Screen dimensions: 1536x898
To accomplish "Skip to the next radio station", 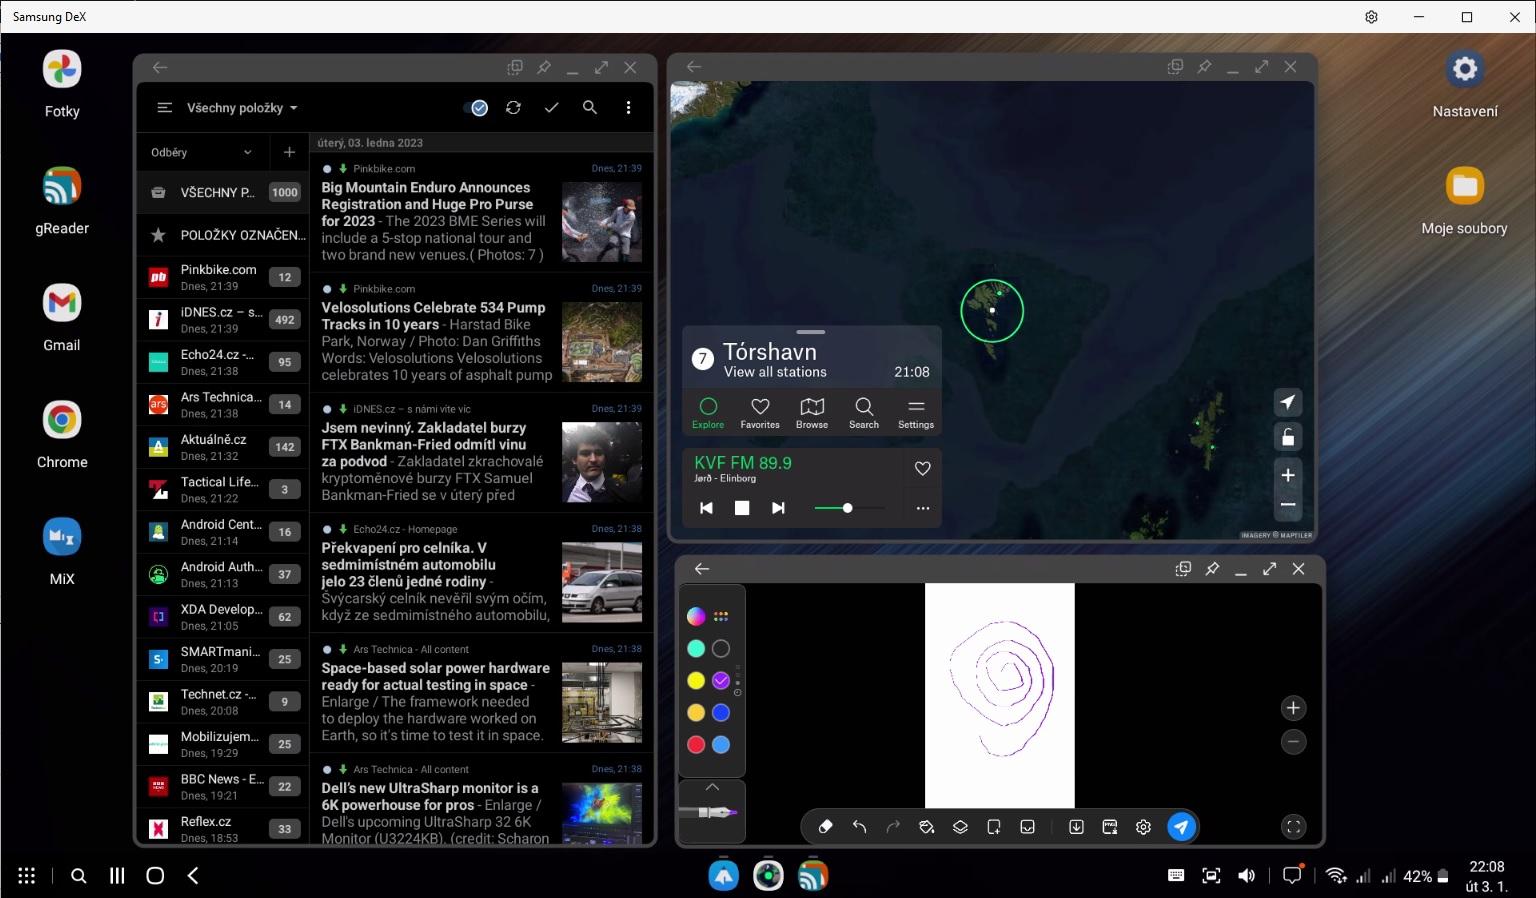I will point(778,508).
